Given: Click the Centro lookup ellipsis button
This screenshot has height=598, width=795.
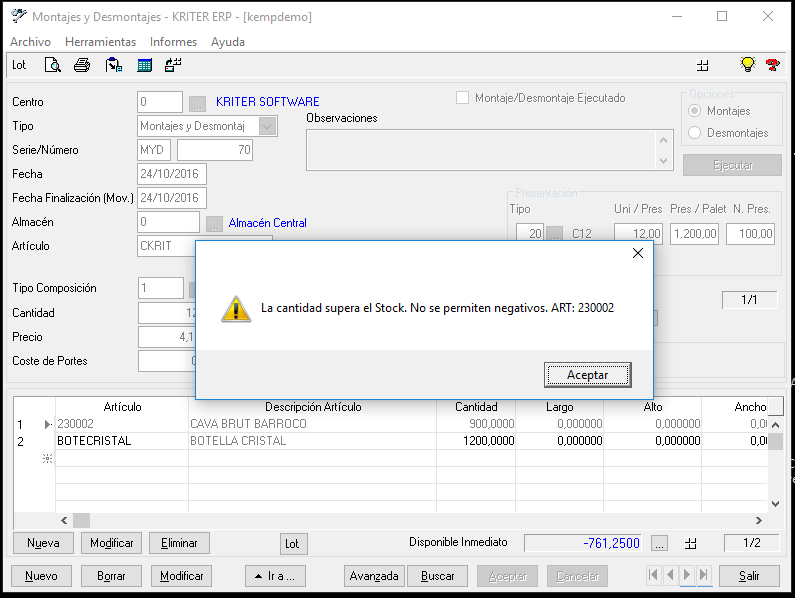Looking at the screenshot, I should [197, 103].
